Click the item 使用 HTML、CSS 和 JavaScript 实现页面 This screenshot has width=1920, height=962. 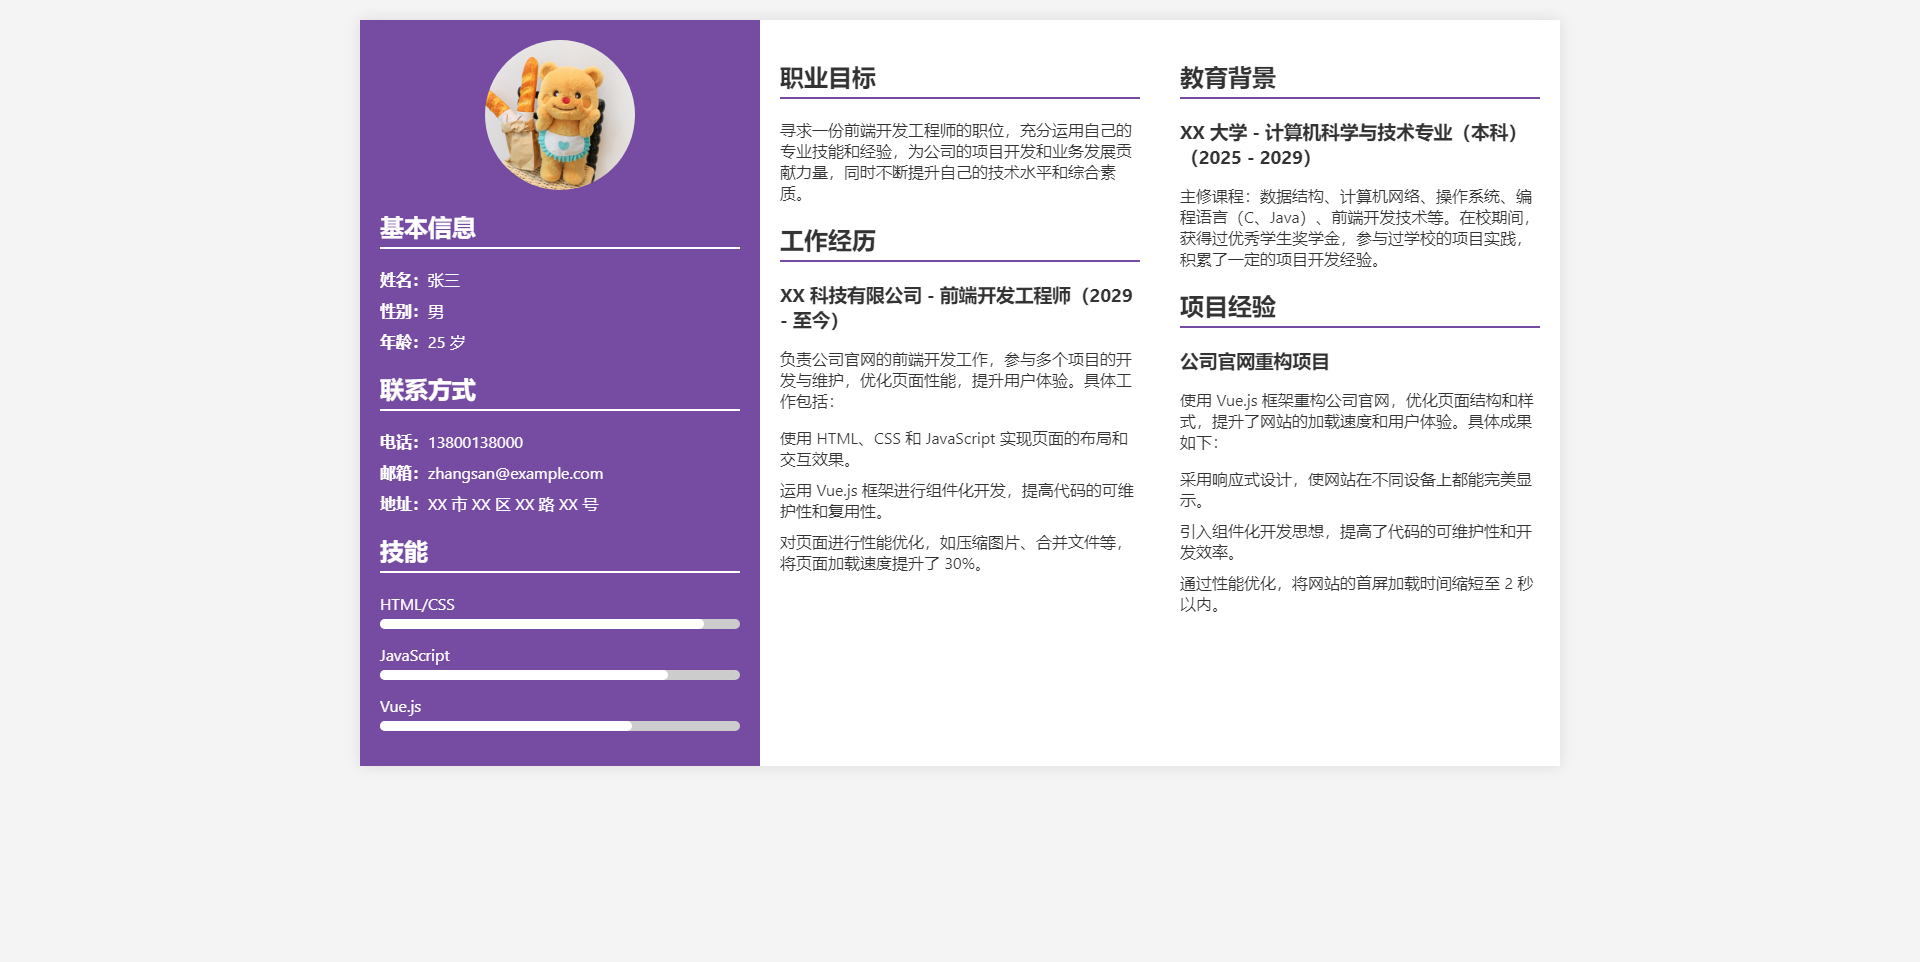[x=955, y=449]
